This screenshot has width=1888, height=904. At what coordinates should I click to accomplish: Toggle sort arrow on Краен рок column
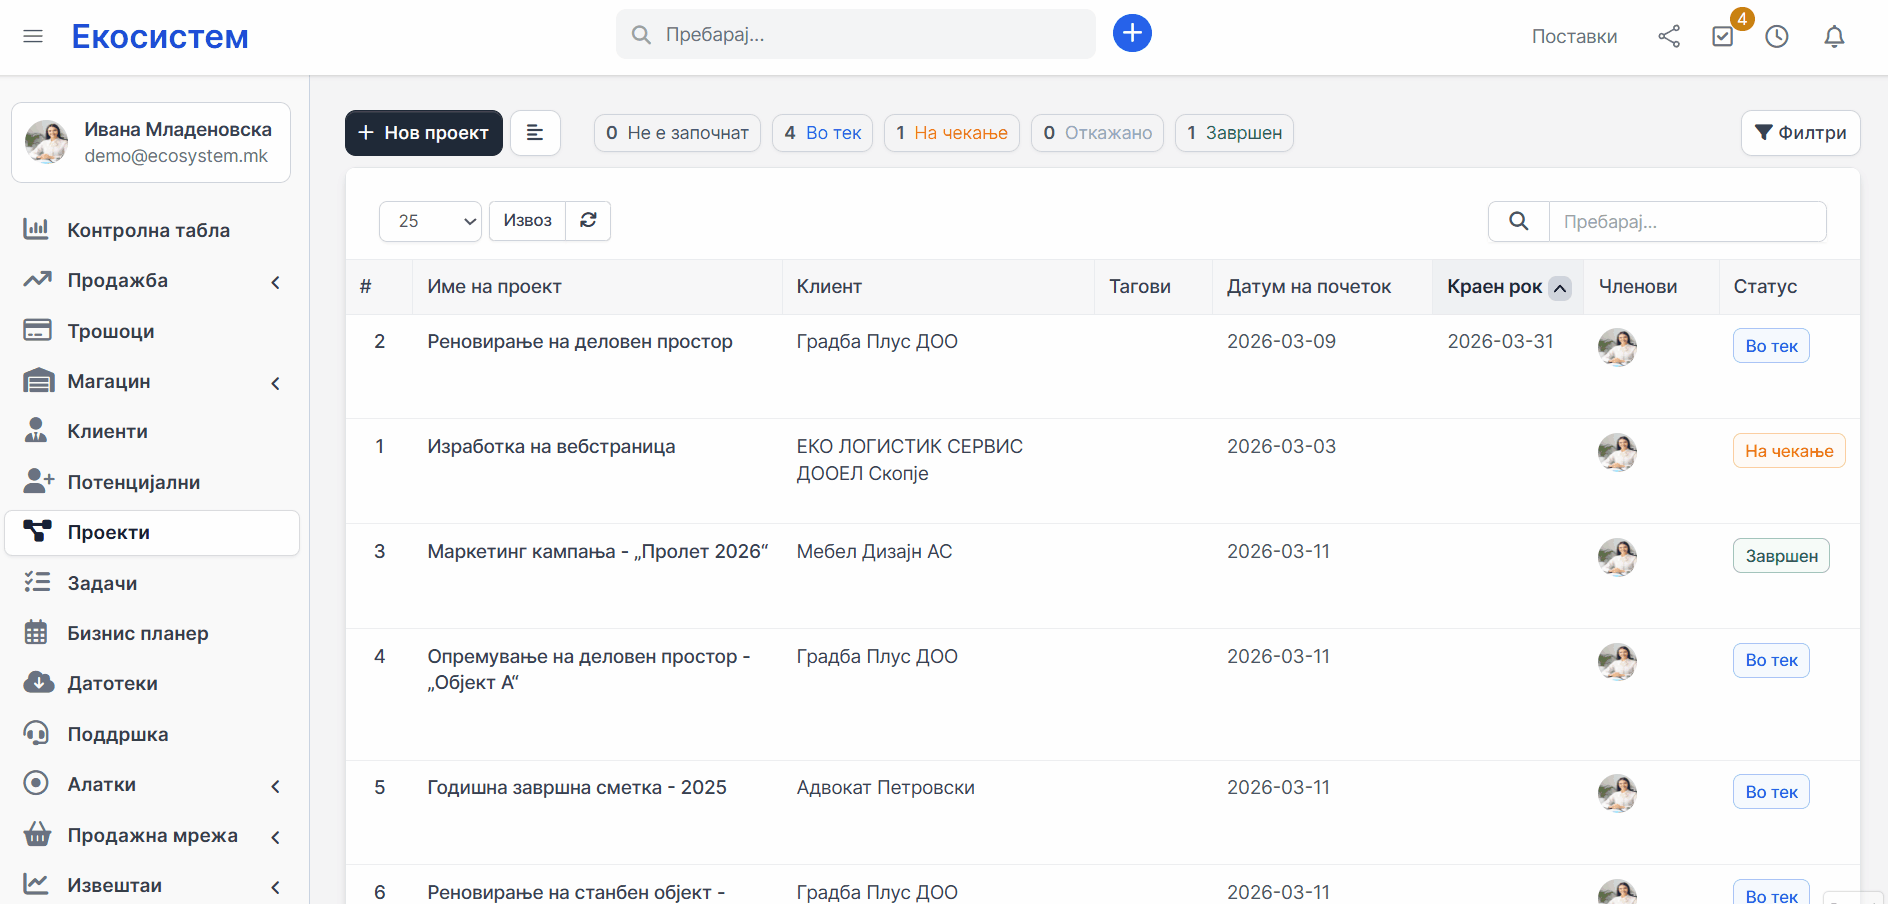[x=1560, y=288]
